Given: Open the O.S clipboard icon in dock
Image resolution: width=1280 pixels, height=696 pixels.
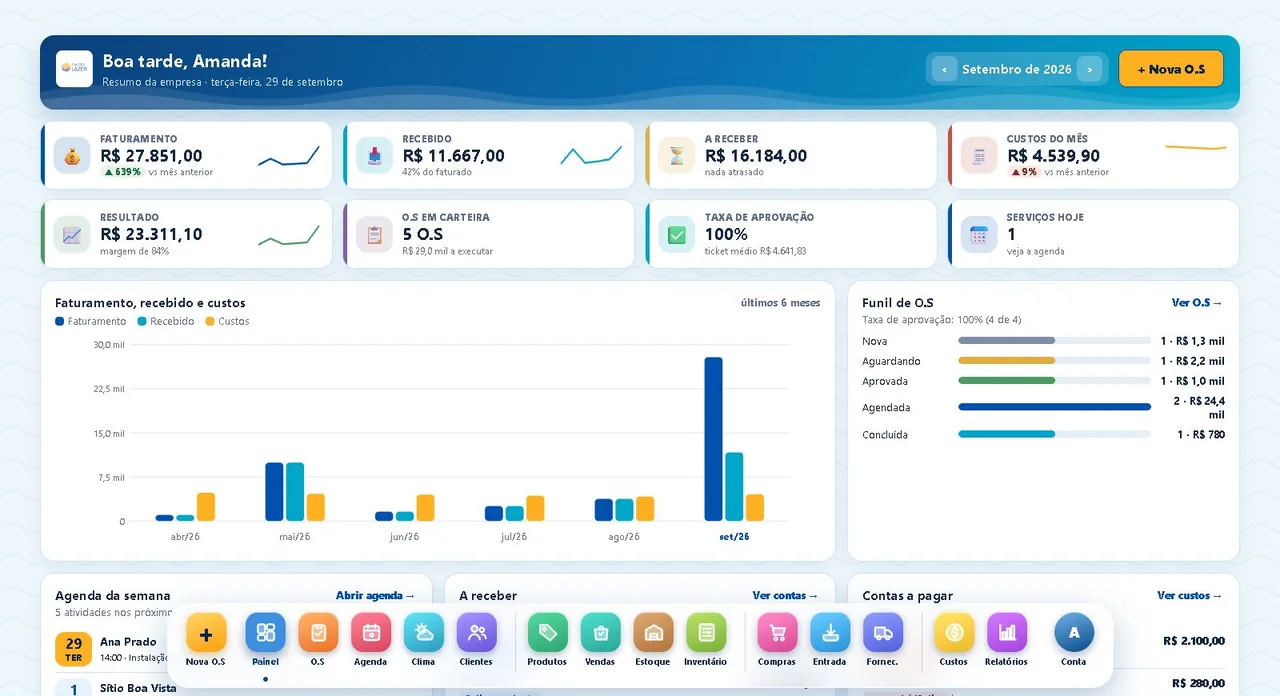Looking at the screenshot, I should point(318,633).
